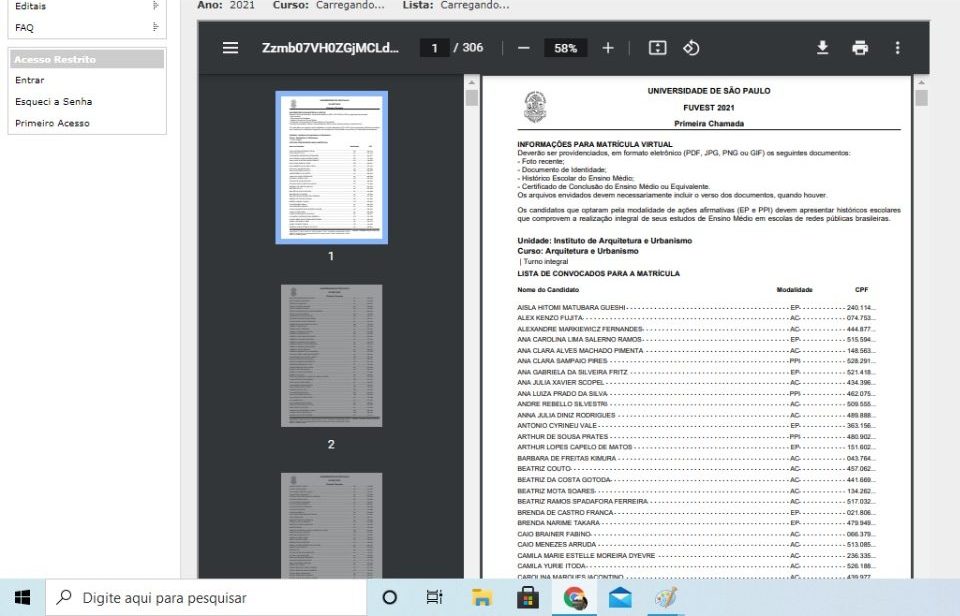Click candidate CAIO MENEZES ARRUDA
Viewport: 960px width, 616px height.
pyautogui.click(x=557, y=544)
